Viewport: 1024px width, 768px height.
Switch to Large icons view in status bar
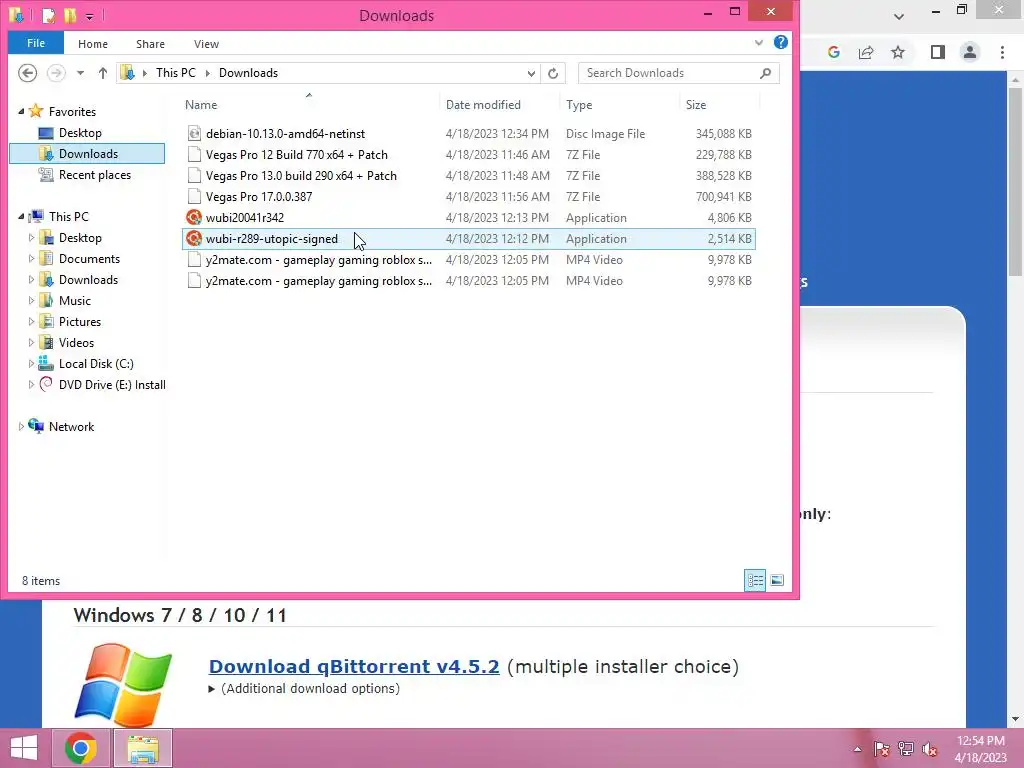click(776, 580)
